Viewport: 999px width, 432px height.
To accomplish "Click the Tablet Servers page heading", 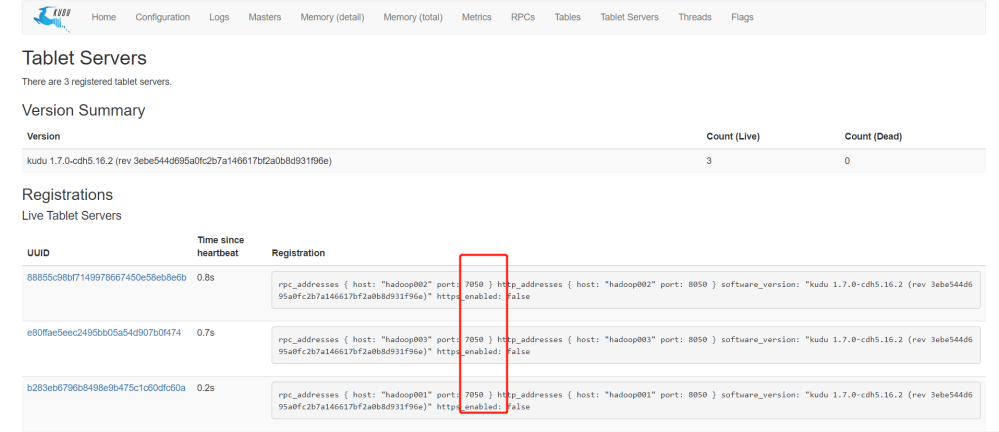I will tap(84, 58).
